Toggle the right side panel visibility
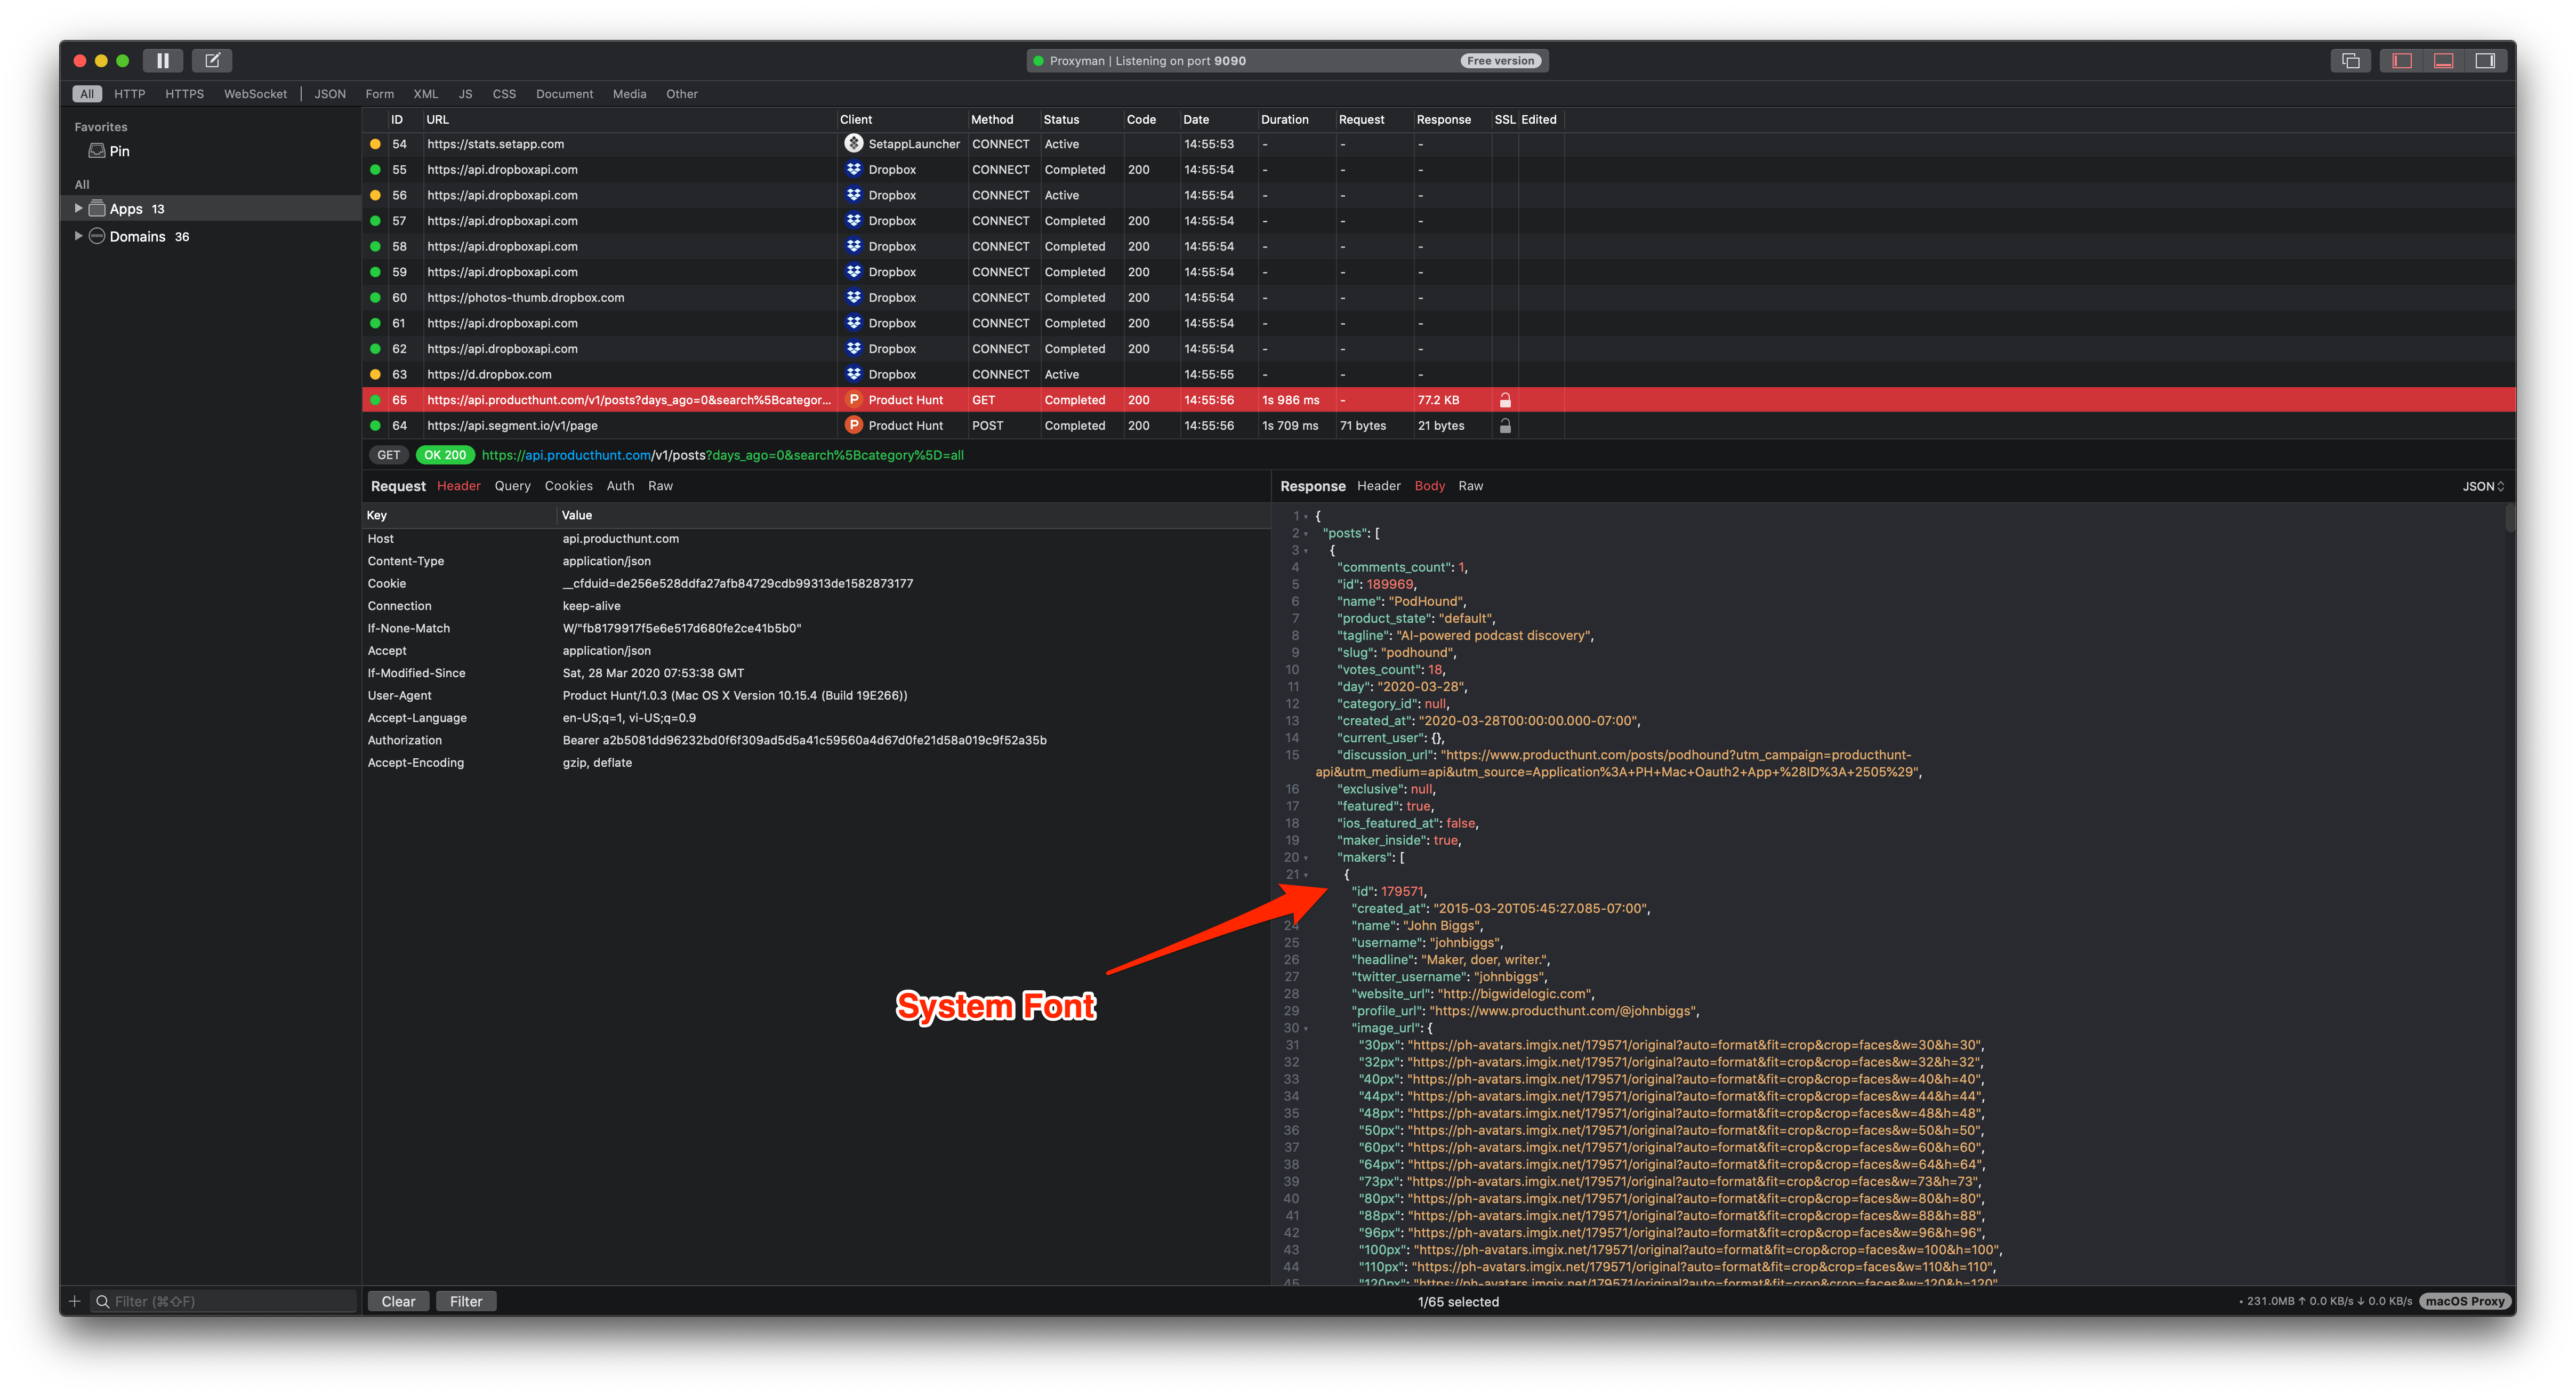This screenshot has height=1395, width=2576. [2485, 61]
